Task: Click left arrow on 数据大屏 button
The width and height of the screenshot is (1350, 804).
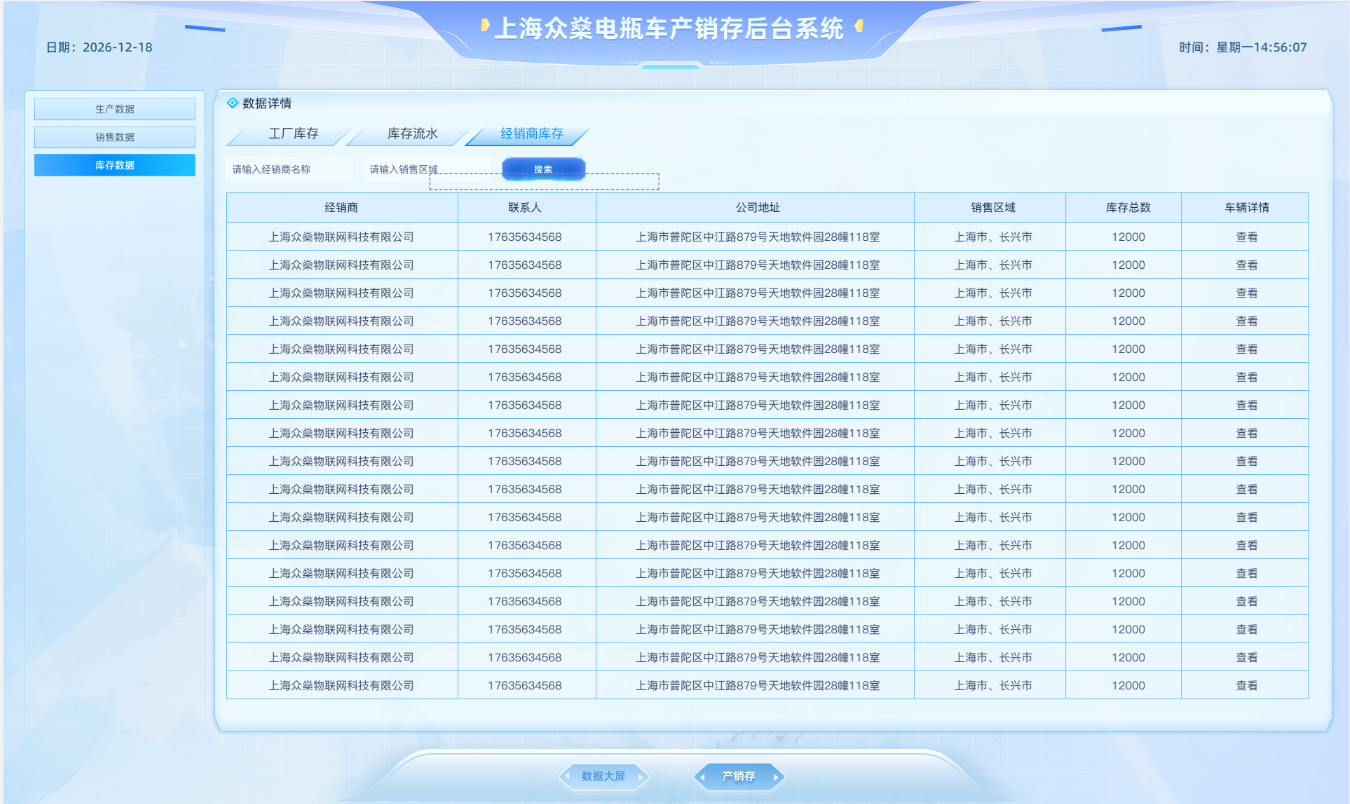Action: click(x=567, y=776)
